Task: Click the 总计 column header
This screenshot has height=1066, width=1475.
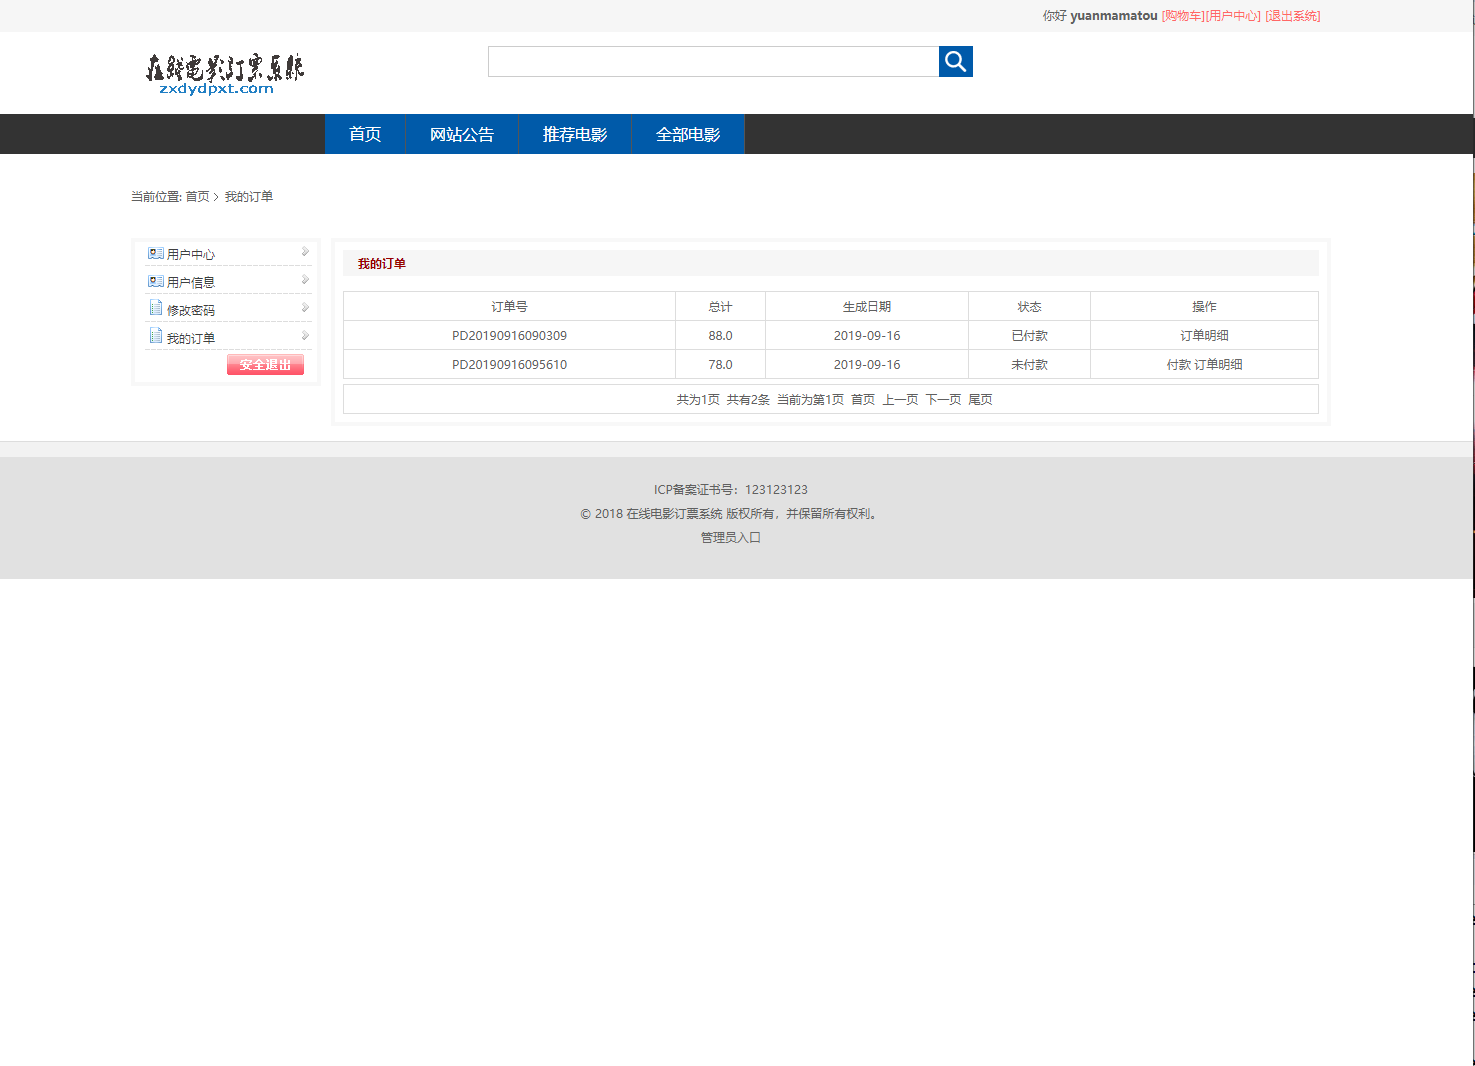Action: (x=720, y=307)
